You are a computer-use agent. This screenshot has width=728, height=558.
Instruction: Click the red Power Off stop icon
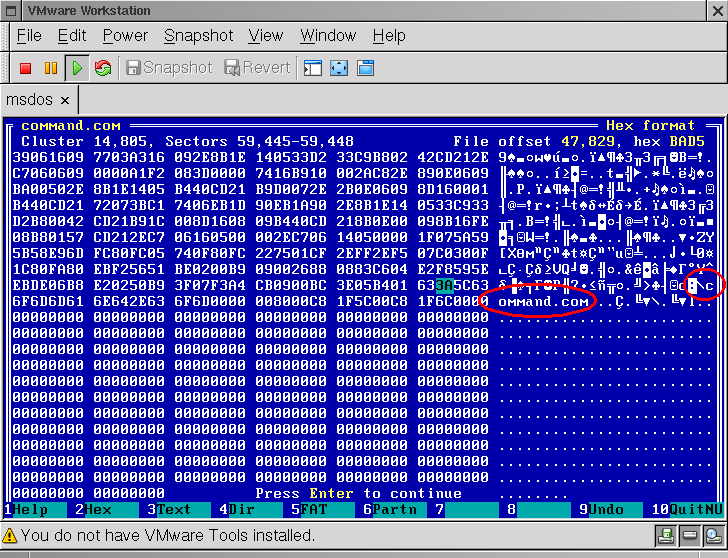pos(26,68)
